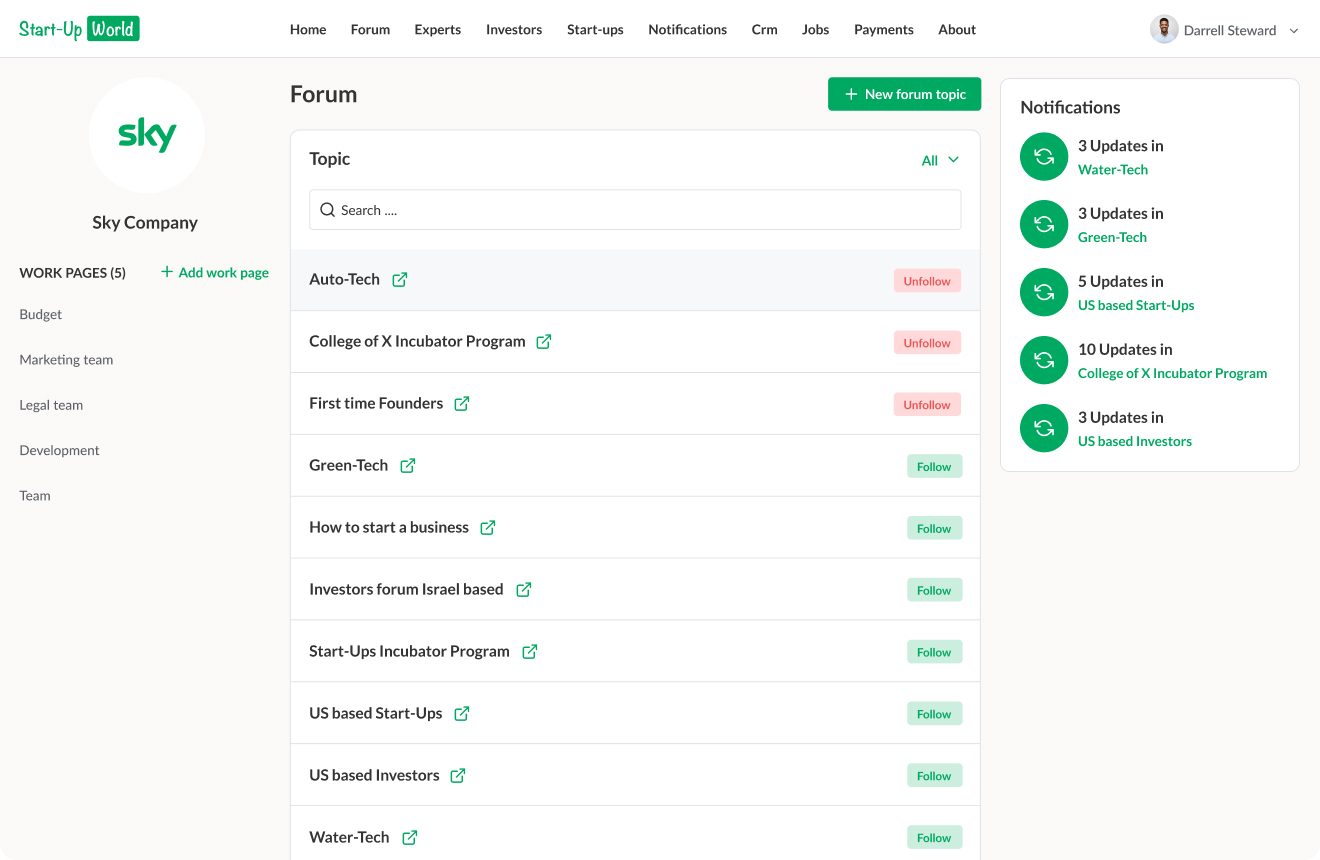1320x860 pixels.
Task: Follow the How to start a business topic
Action: pos(934,528)
